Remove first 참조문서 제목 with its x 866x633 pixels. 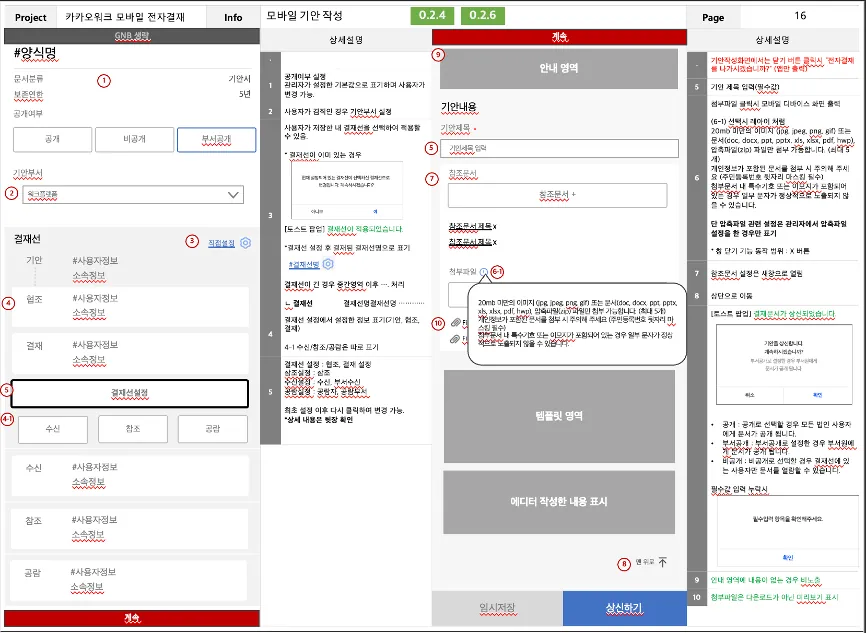(495, 226)
